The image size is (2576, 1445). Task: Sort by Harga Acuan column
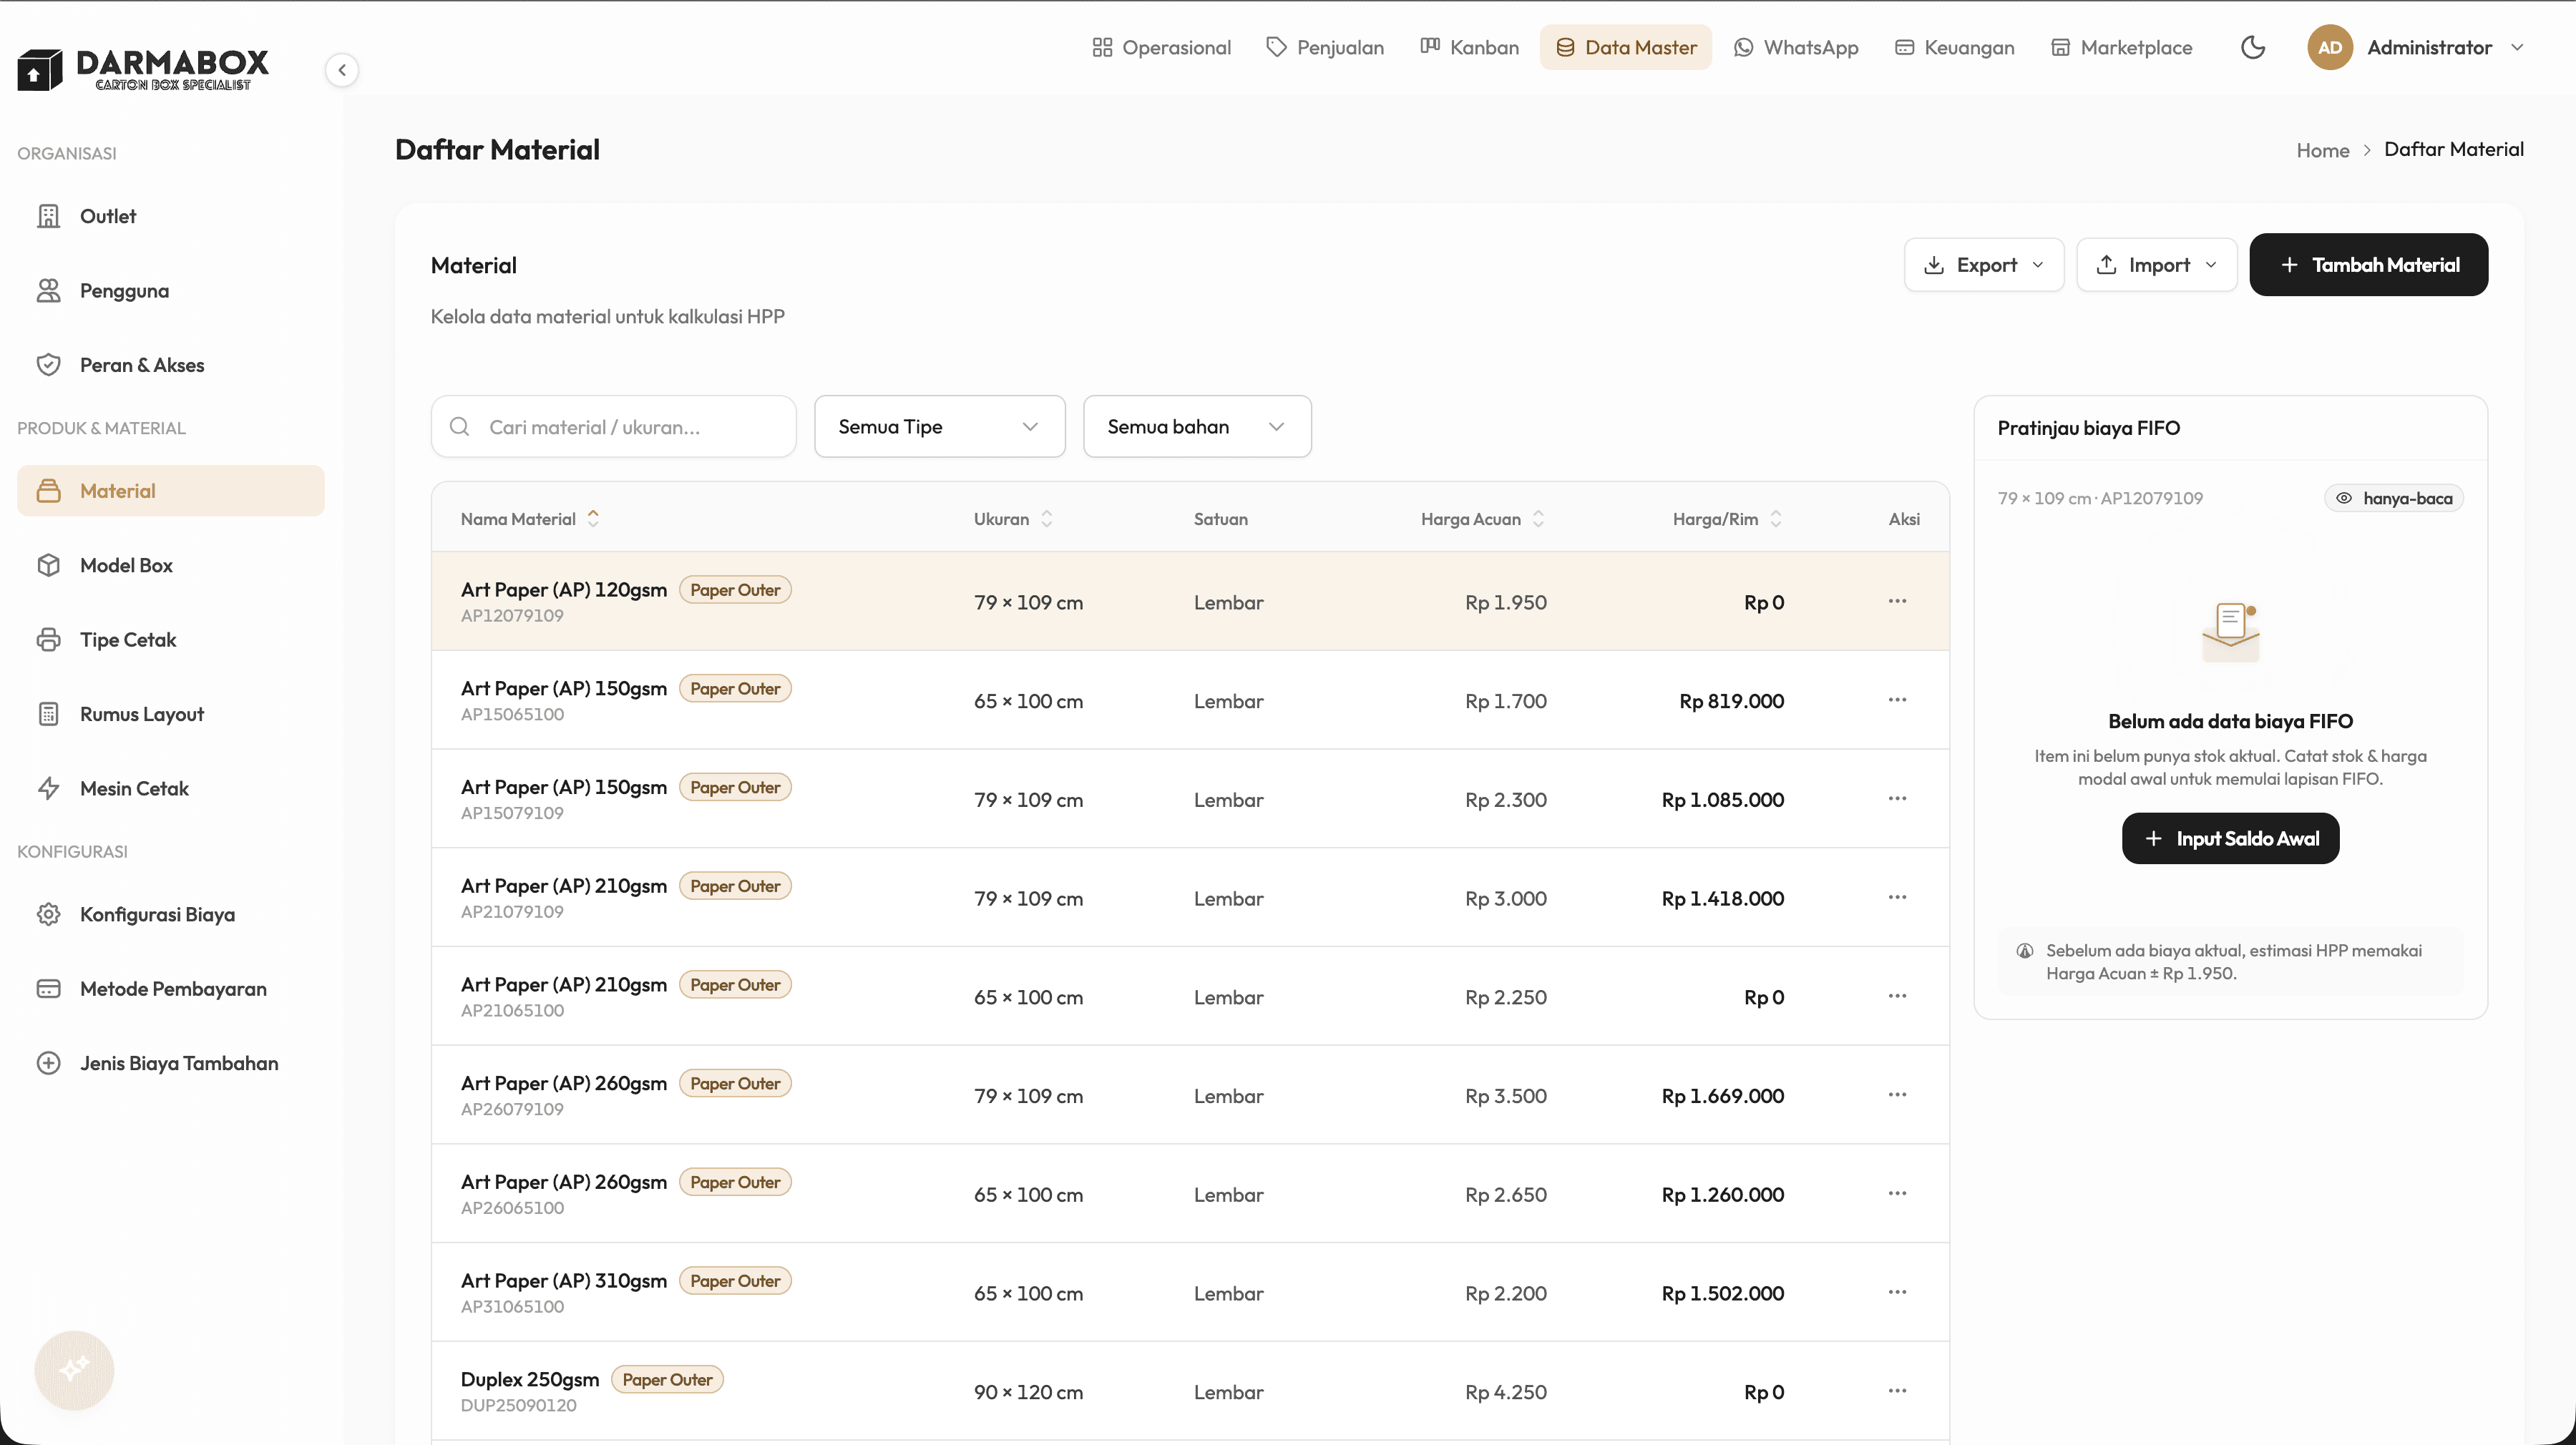(x=1483, y=519)
